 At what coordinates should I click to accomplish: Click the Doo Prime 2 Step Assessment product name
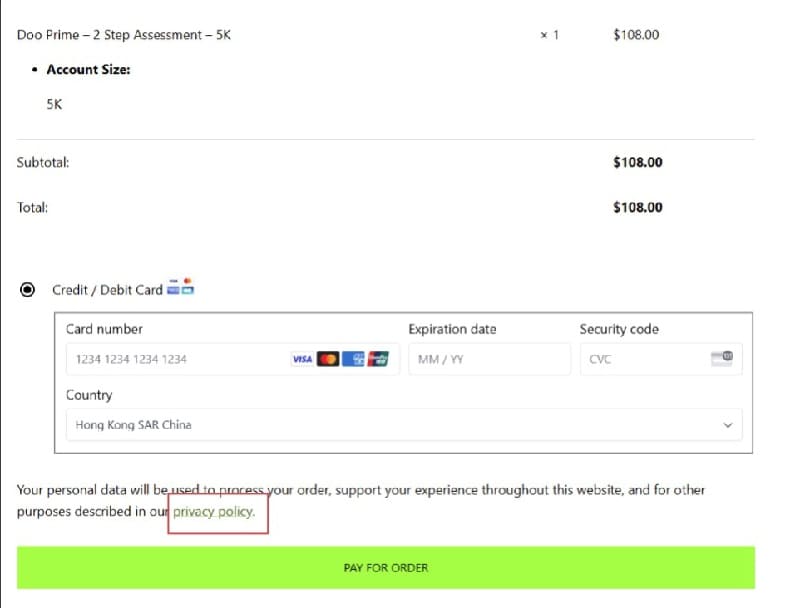pyautogui.click(x=123, y=35)
